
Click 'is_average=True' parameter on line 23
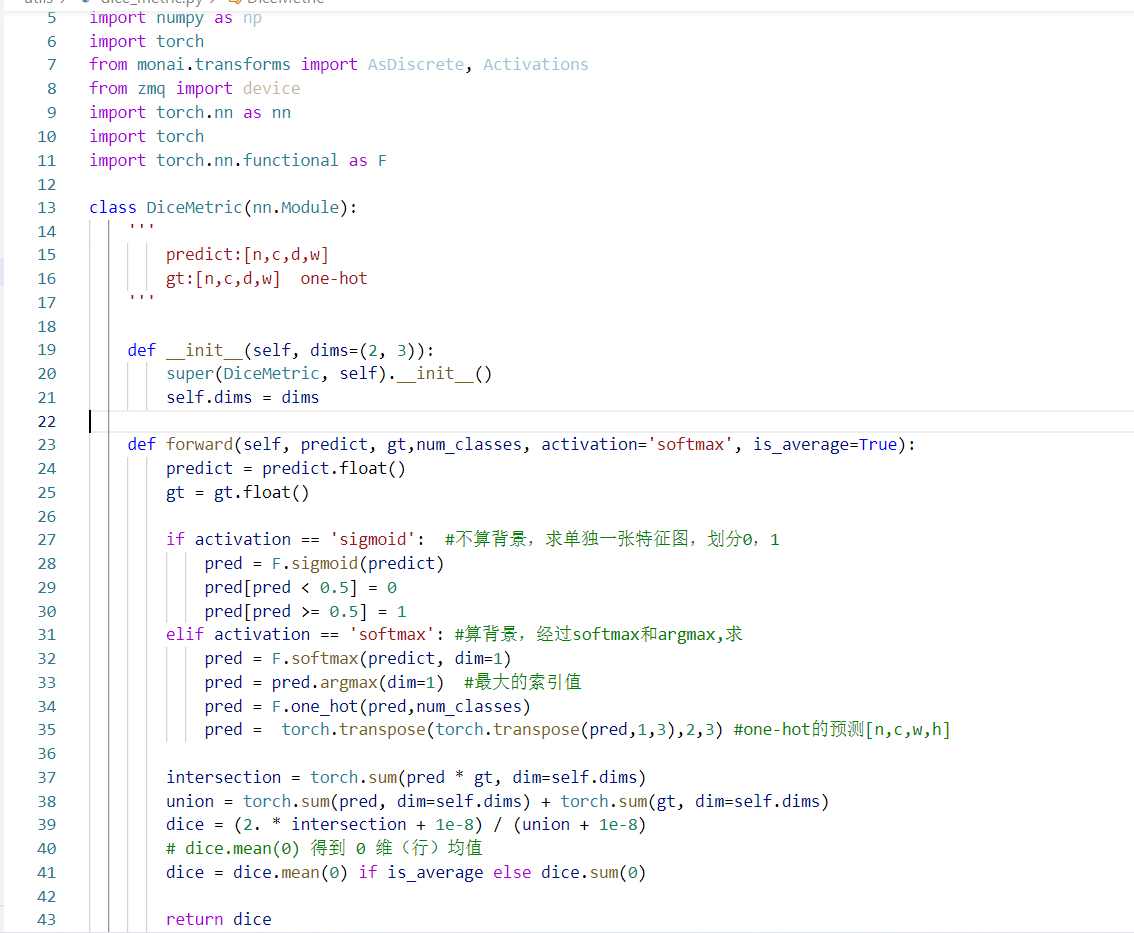825,444
